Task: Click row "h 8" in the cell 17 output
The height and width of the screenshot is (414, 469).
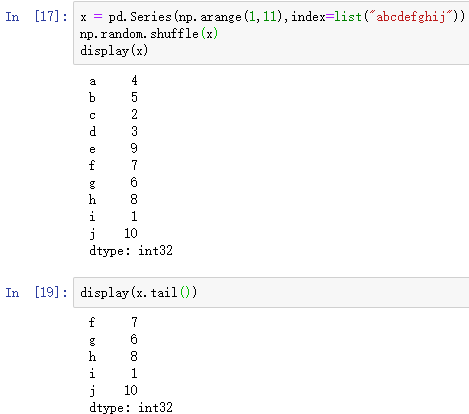Action: tap(113, 200)
